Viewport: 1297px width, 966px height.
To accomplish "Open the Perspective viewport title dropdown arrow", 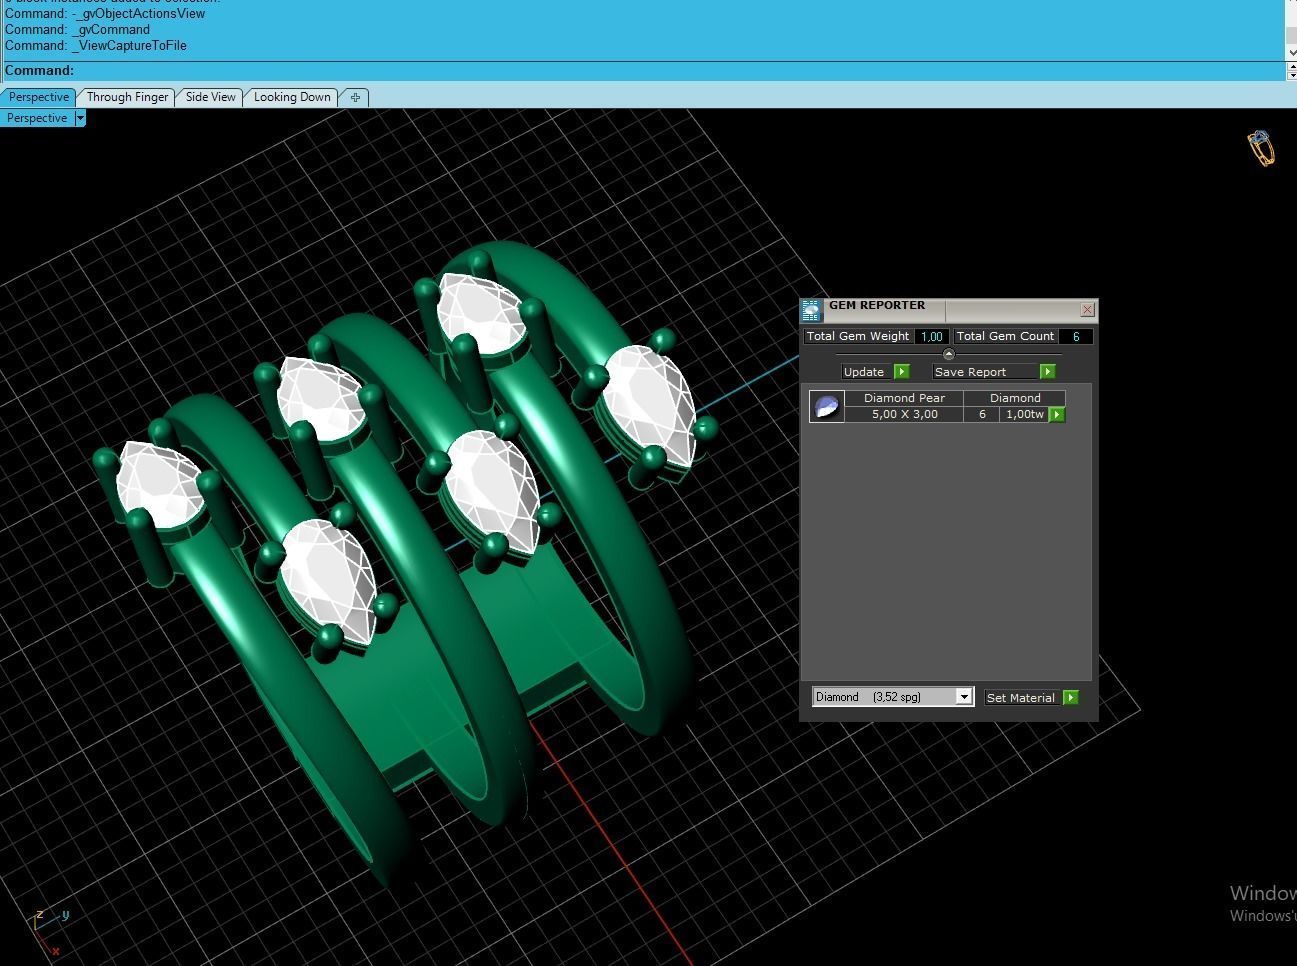I will [x=80, y=118].
